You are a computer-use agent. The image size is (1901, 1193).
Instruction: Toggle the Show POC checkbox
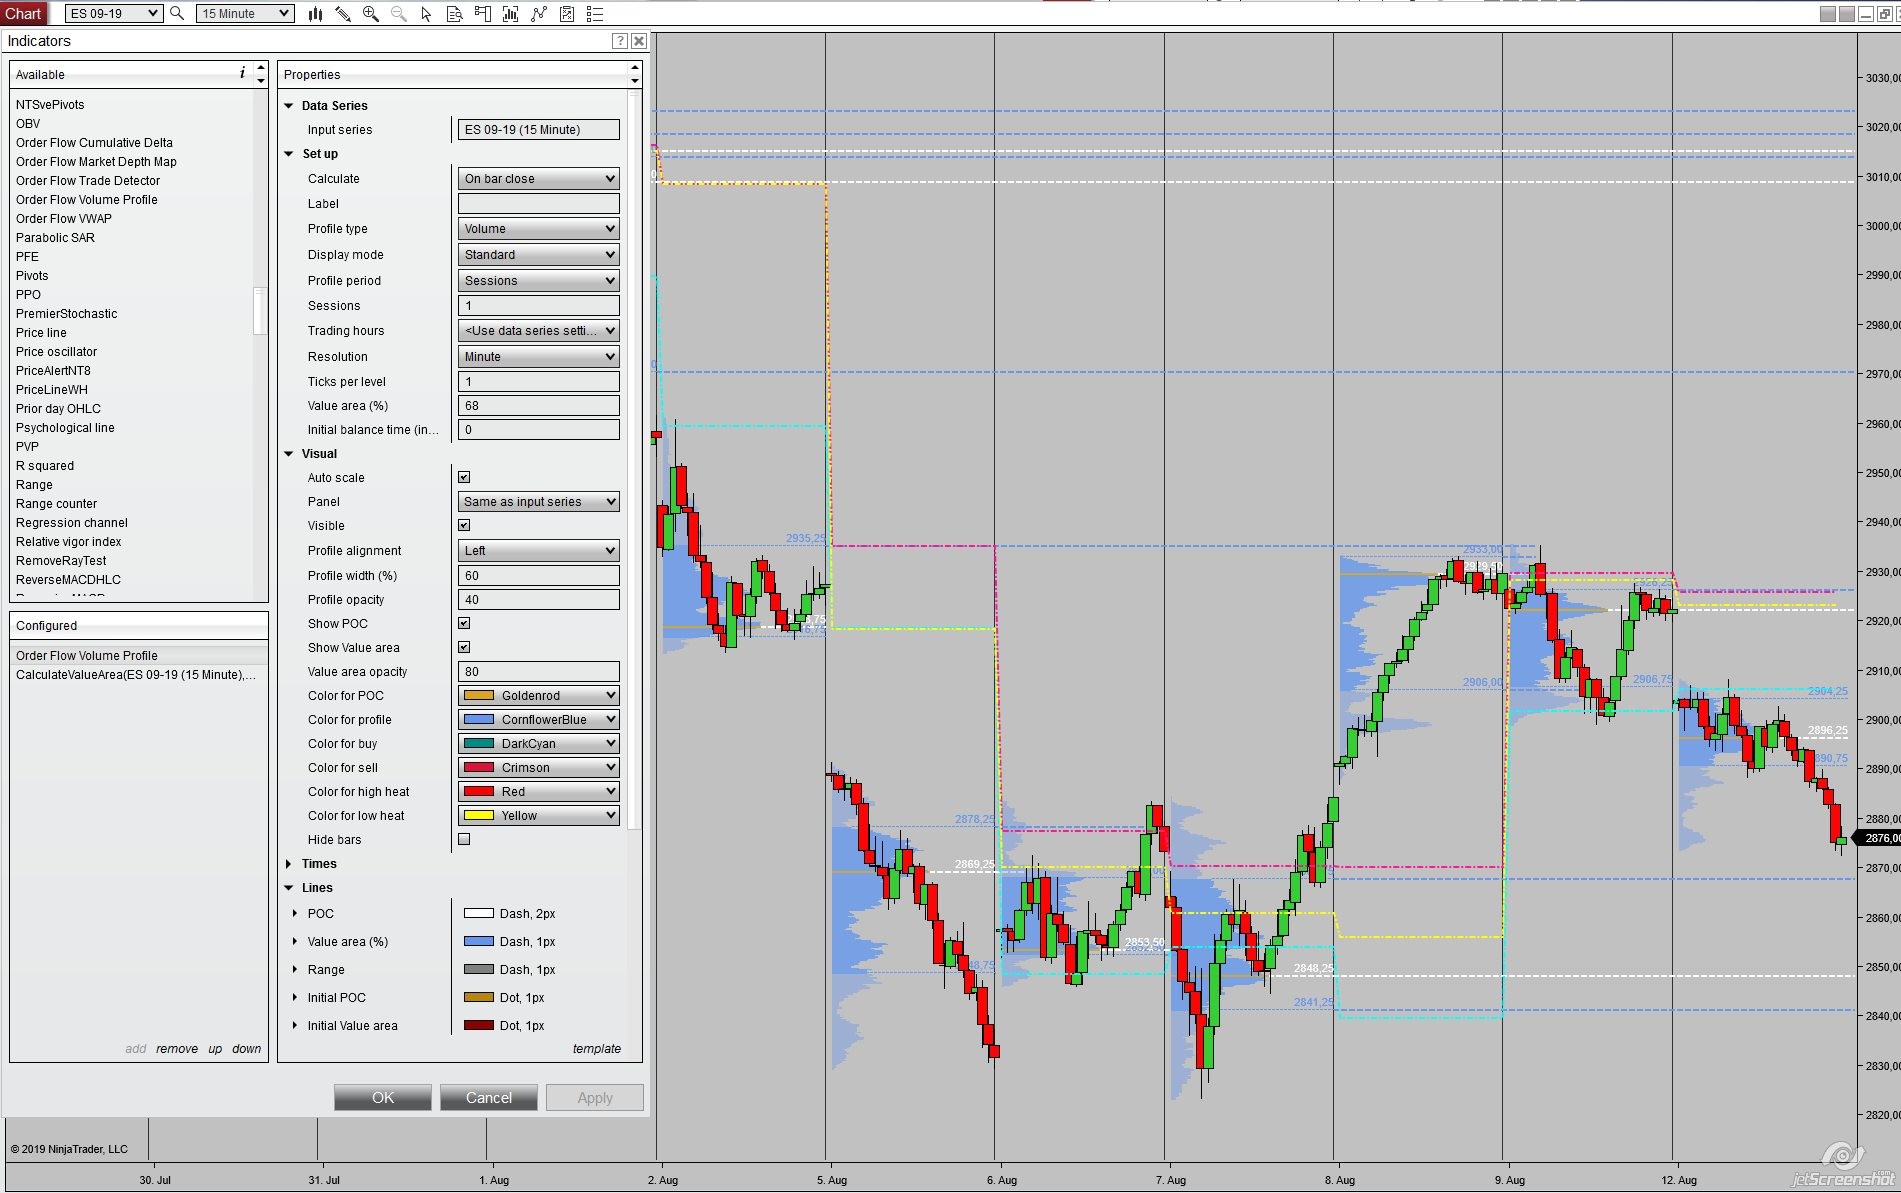tap(464, 624)
